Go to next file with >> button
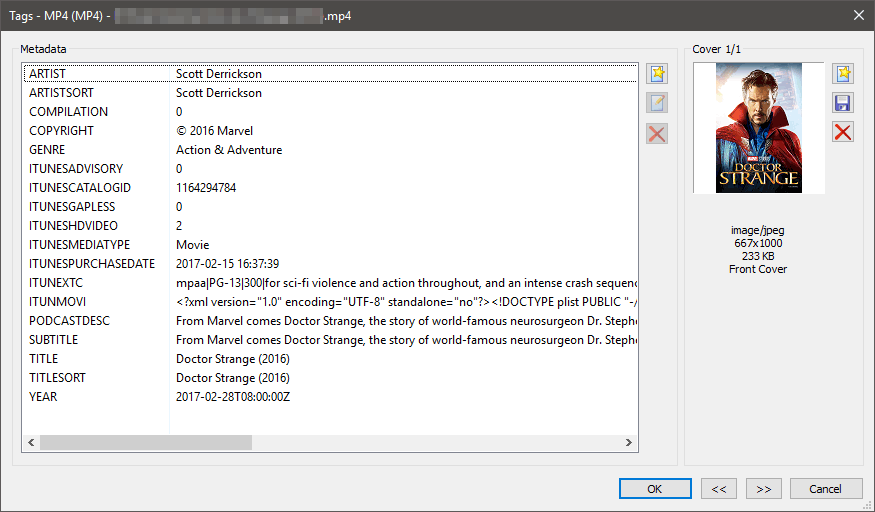 click(763, 489)
